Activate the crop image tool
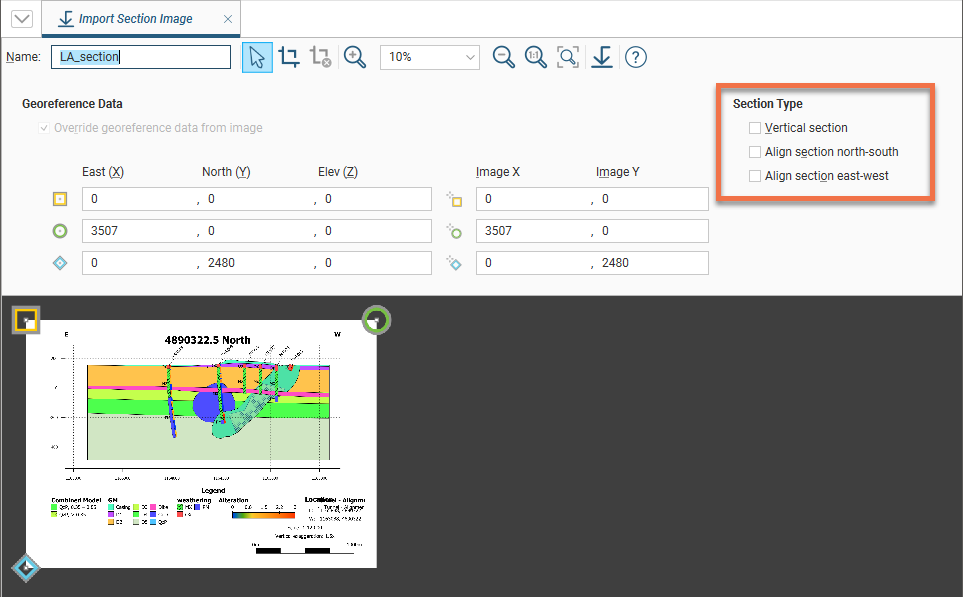Image resolution: width=963 pixels, height=597 pixels. [289, 57]
